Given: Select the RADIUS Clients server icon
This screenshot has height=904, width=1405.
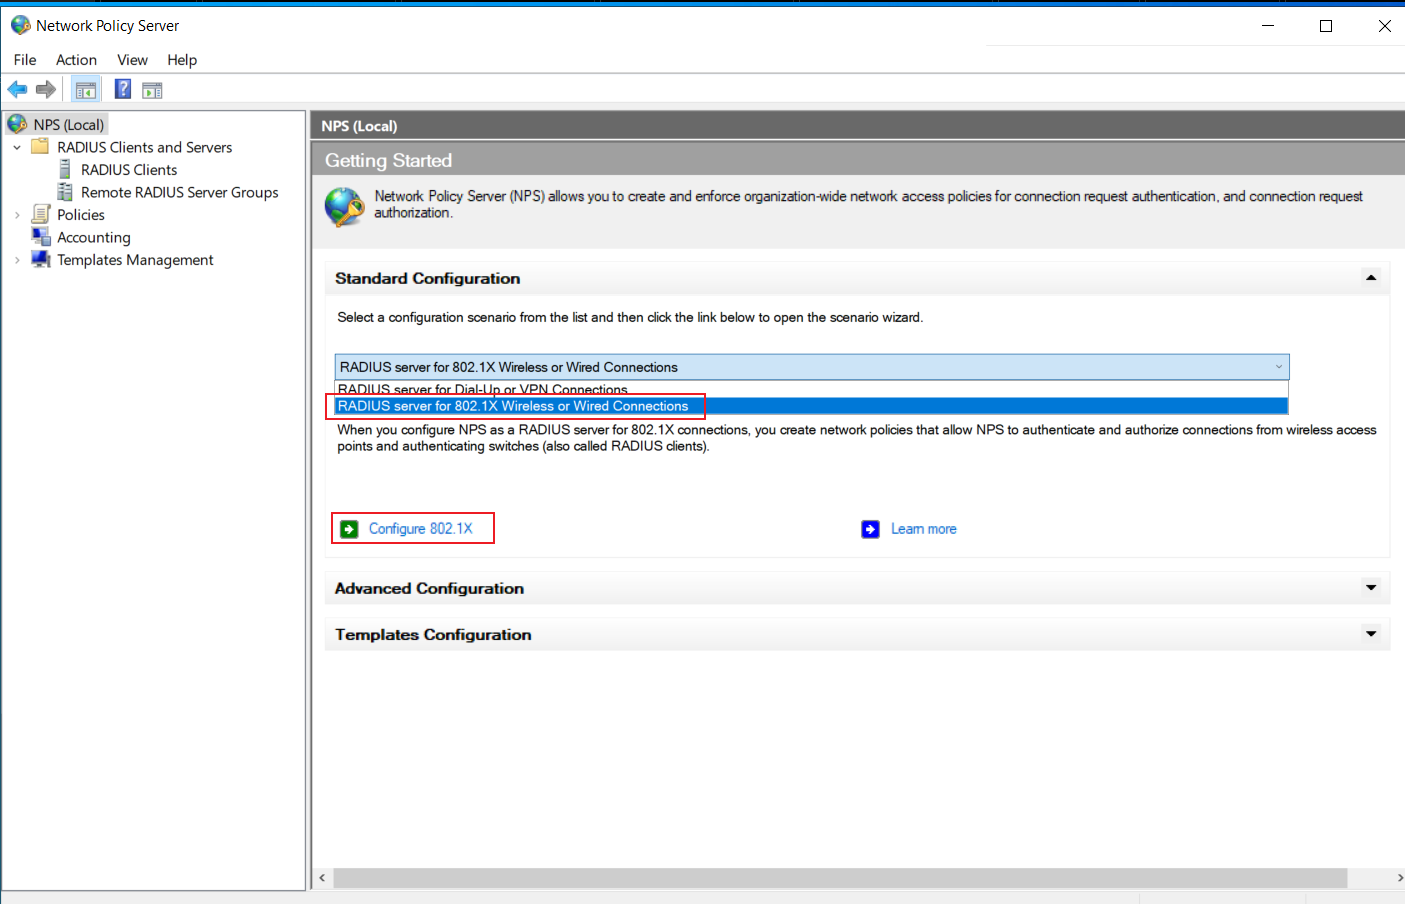Looking at the screenshot, I should [65, 170].
